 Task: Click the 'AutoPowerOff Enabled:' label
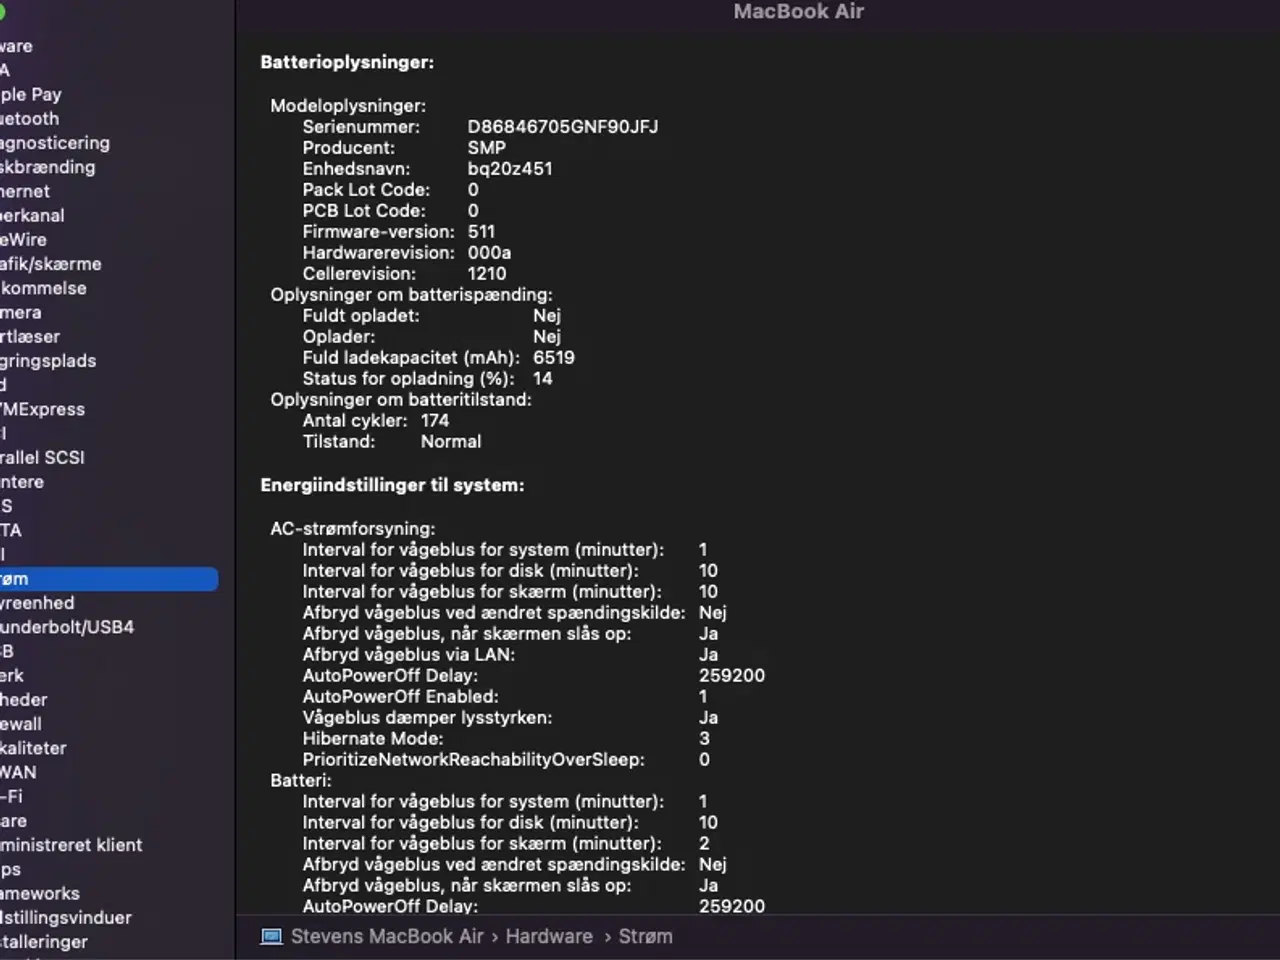coord(400,697)
